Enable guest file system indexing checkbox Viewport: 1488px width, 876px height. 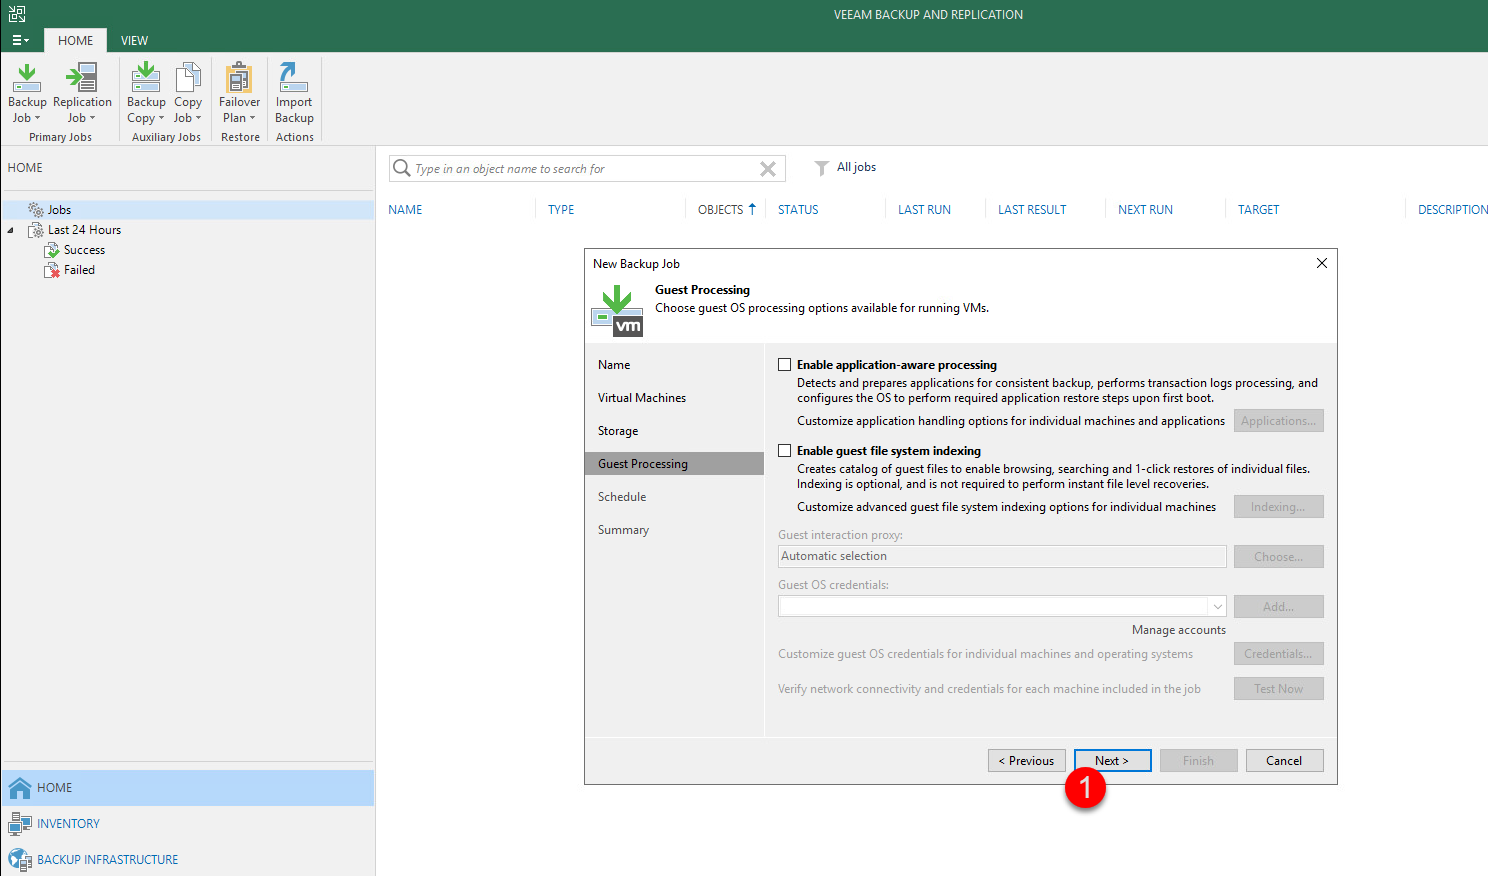(x=785, y=451)
